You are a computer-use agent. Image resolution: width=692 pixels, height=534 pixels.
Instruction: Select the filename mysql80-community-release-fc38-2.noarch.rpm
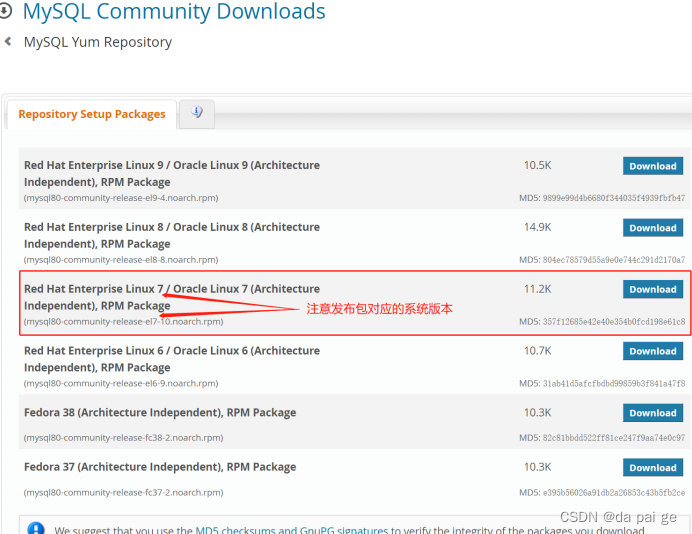[x=123, y=437]
